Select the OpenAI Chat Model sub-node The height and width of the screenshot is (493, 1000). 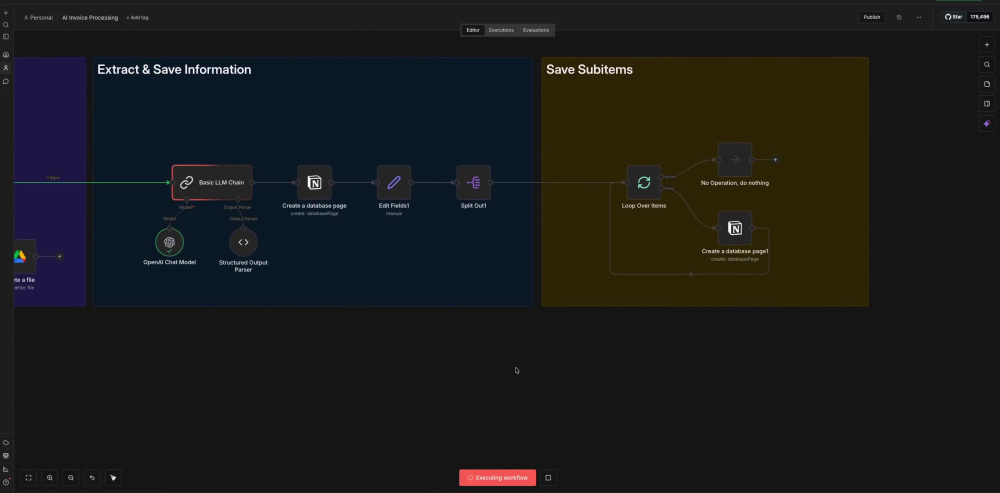tap(169, 242)
